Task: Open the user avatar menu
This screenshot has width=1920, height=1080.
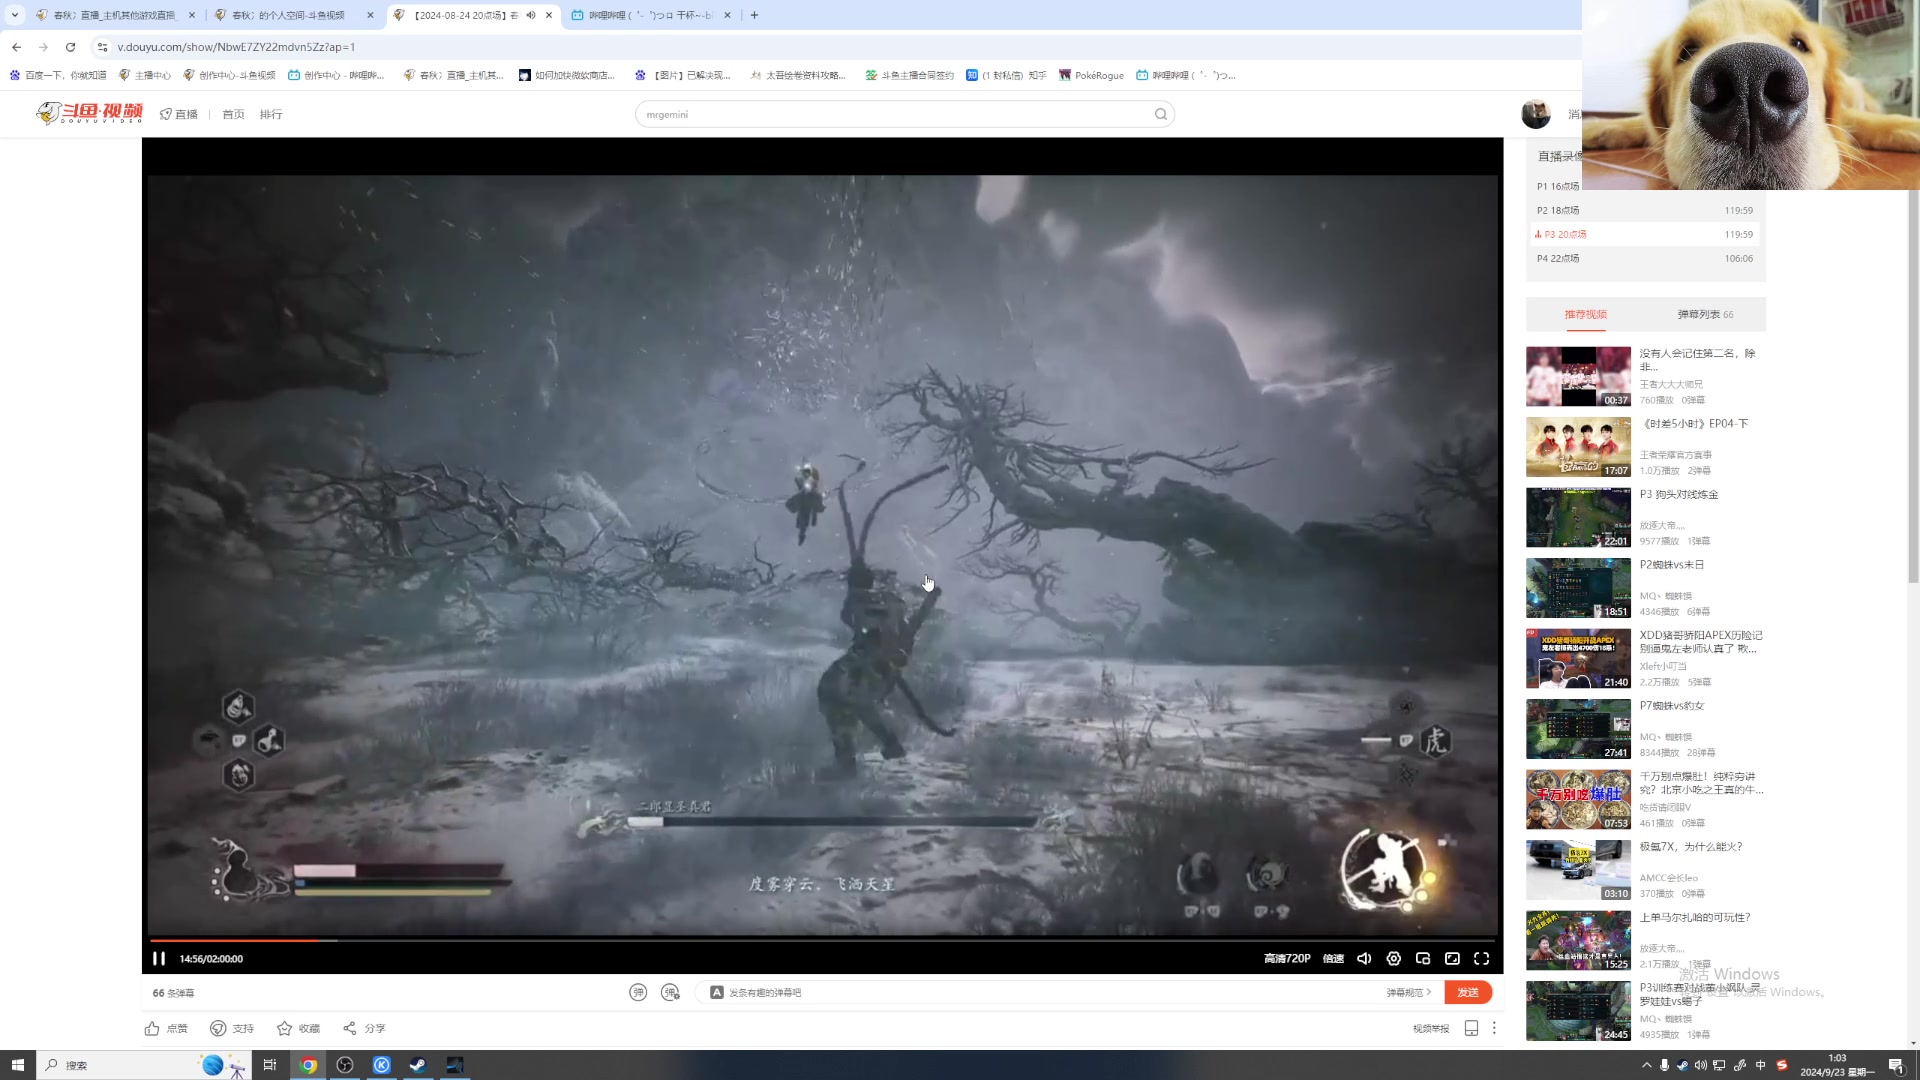Action: (x=1536, y=114)
